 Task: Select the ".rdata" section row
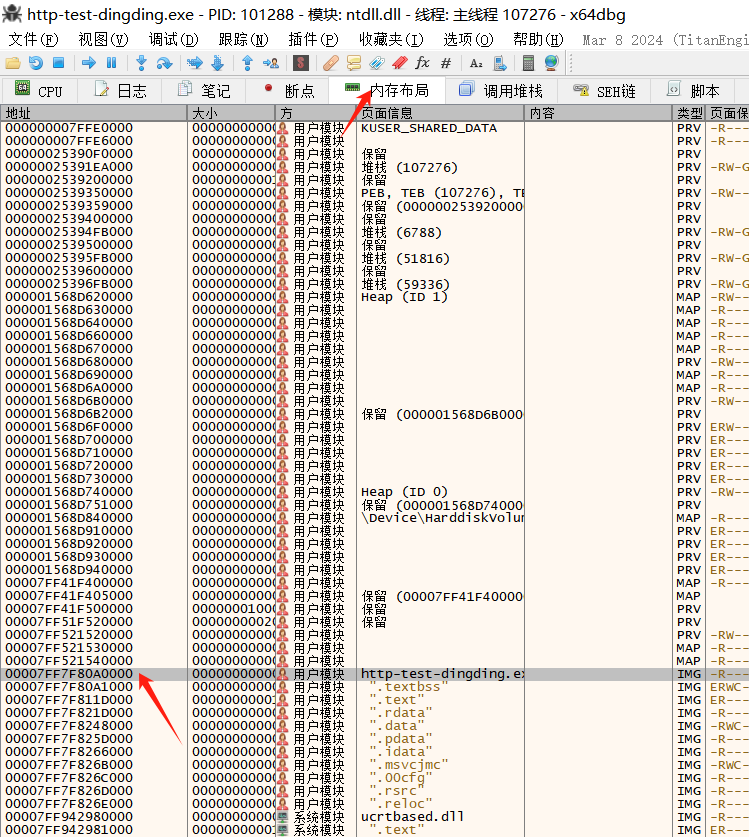click(x=375, y=713)
